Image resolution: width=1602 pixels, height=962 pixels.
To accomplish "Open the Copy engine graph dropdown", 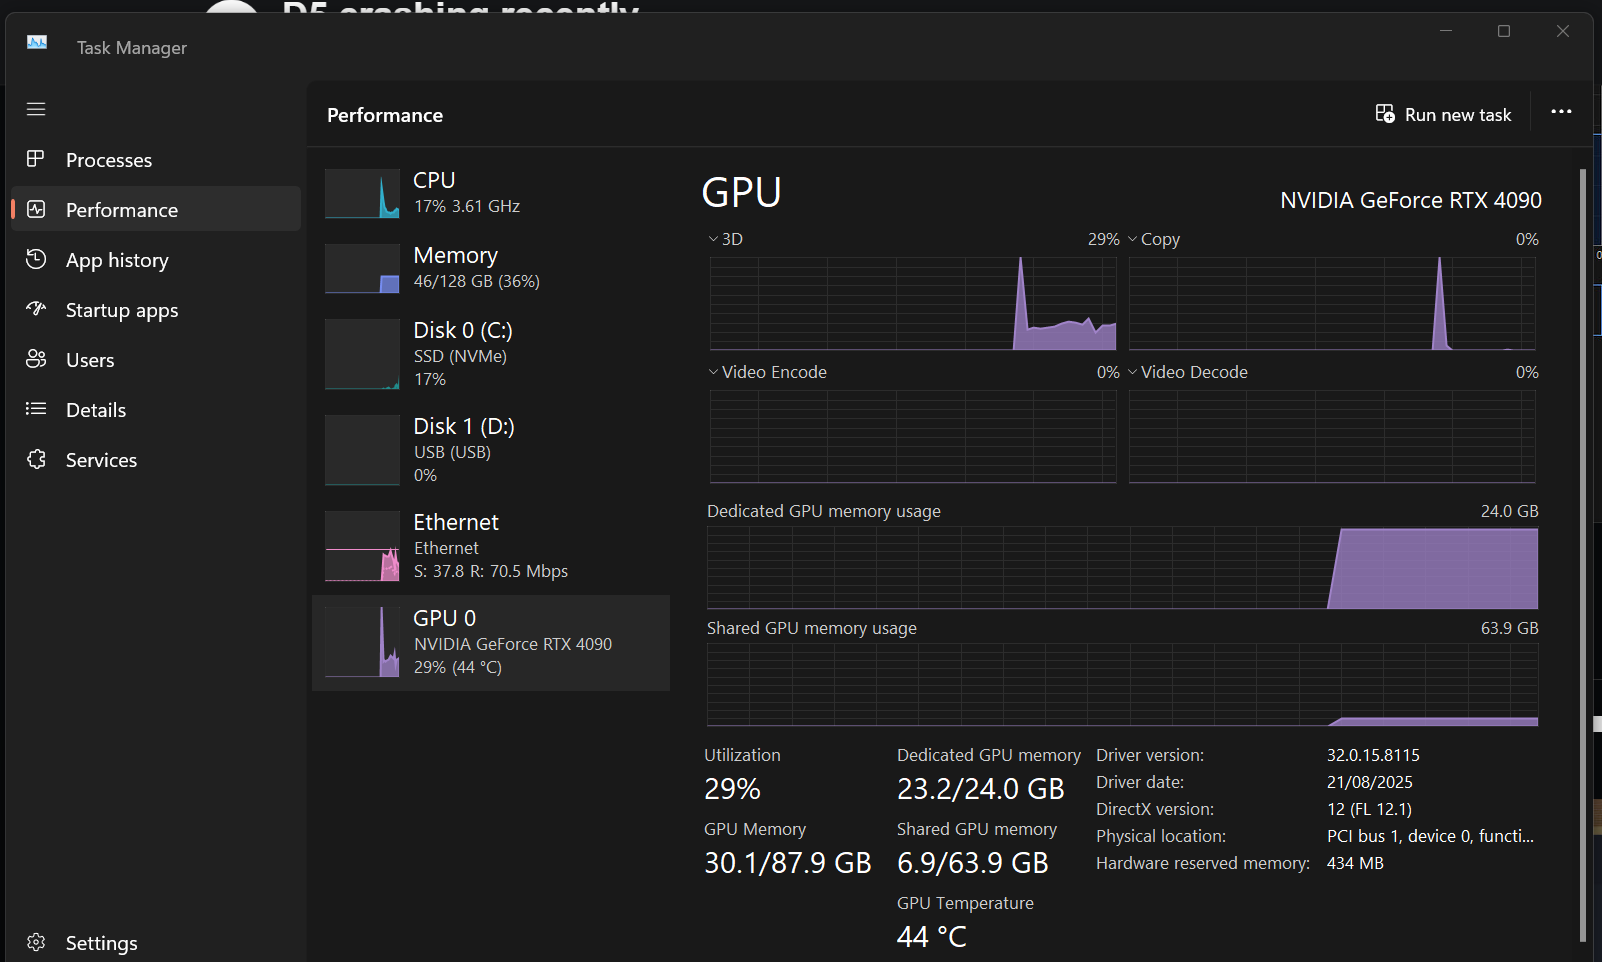I will (x=1132, y=239).
